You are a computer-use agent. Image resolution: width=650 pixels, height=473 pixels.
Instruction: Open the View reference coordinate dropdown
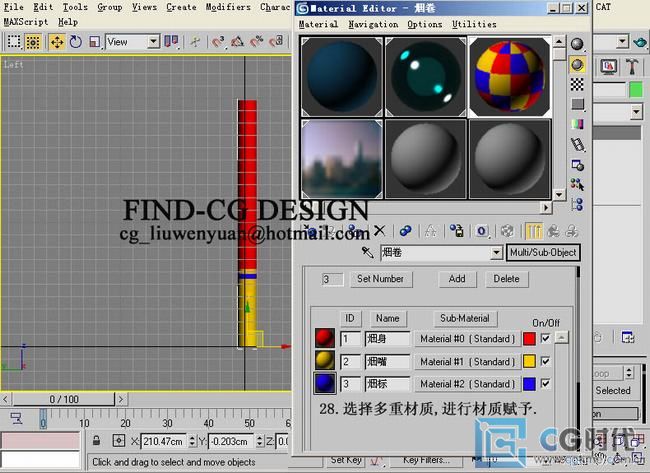click(132, 42)
